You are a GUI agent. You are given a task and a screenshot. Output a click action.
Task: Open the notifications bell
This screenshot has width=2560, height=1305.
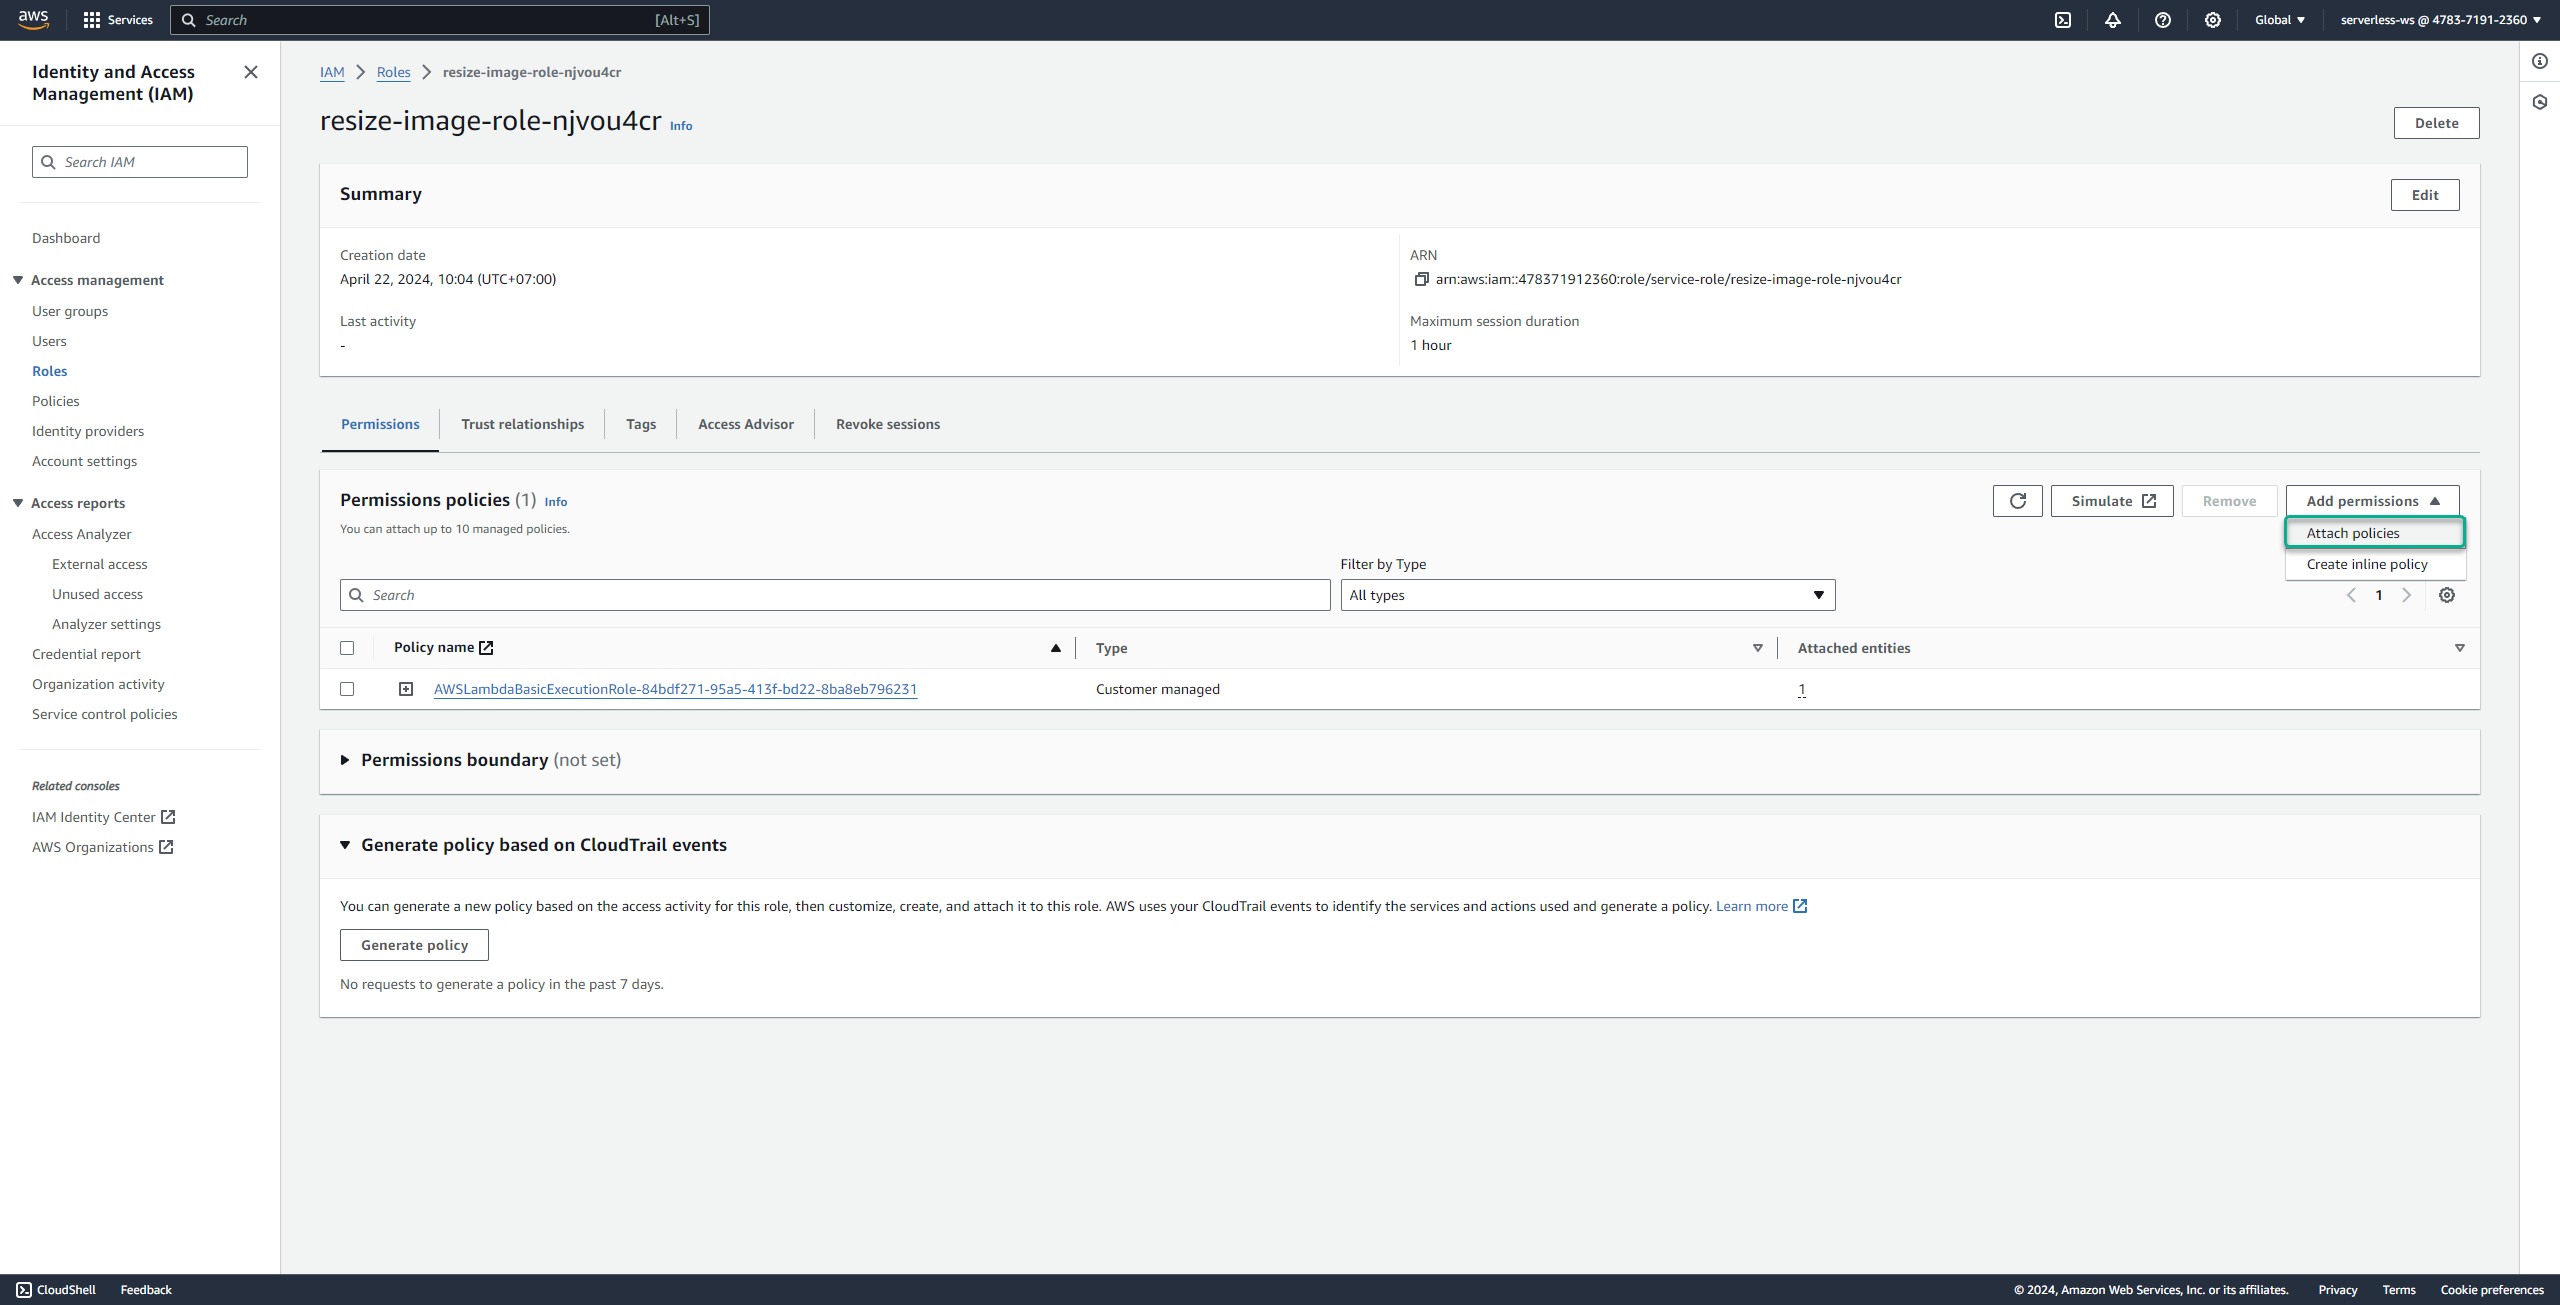[x=2113, y=20]
